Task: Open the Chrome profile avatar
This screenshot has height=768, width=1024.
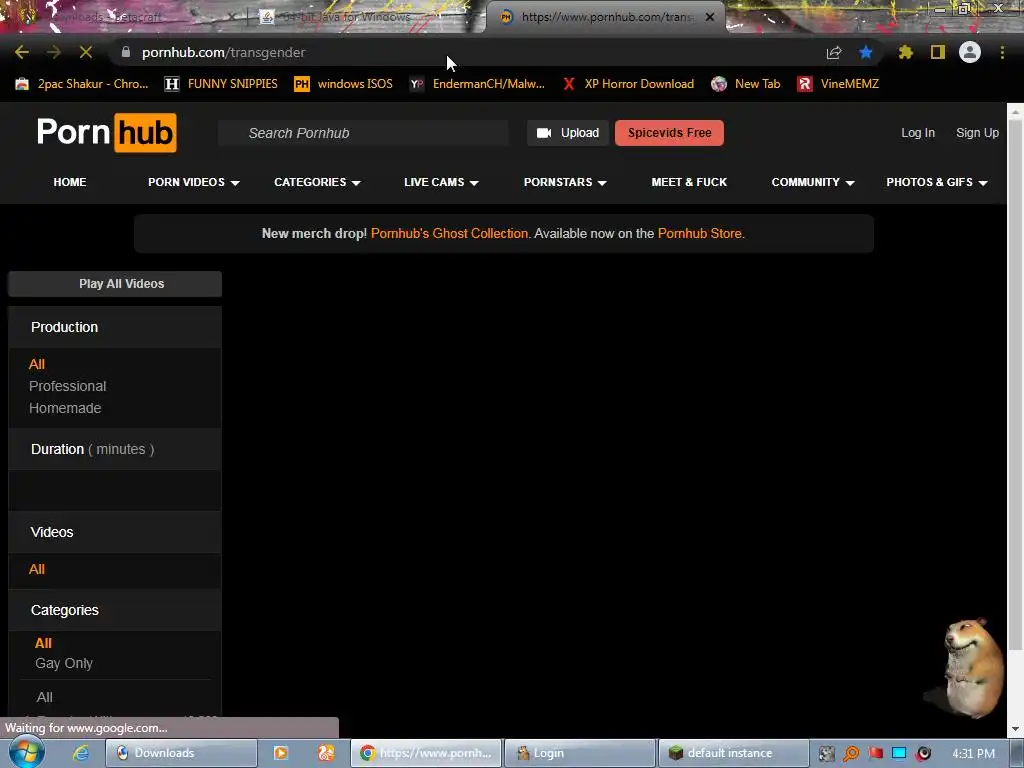Action: [970, 52]
